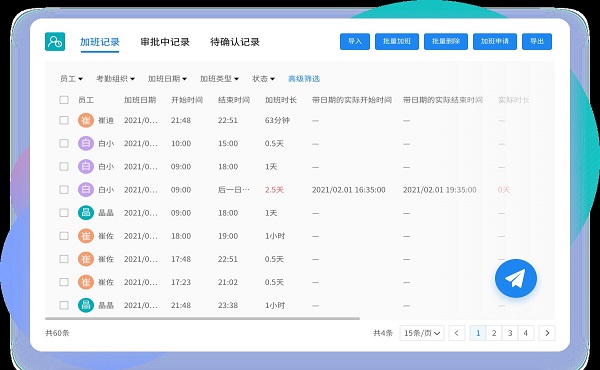Go to page 4

526,333
